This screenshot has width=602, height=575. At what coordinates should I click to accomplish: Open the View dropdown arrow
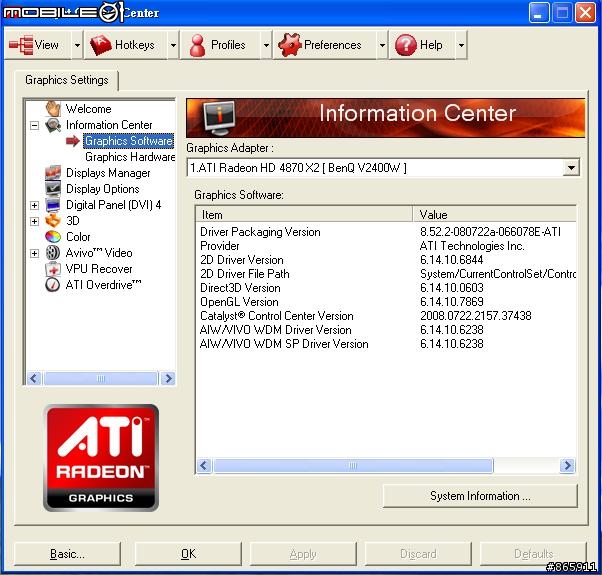[x=77, y=45]
